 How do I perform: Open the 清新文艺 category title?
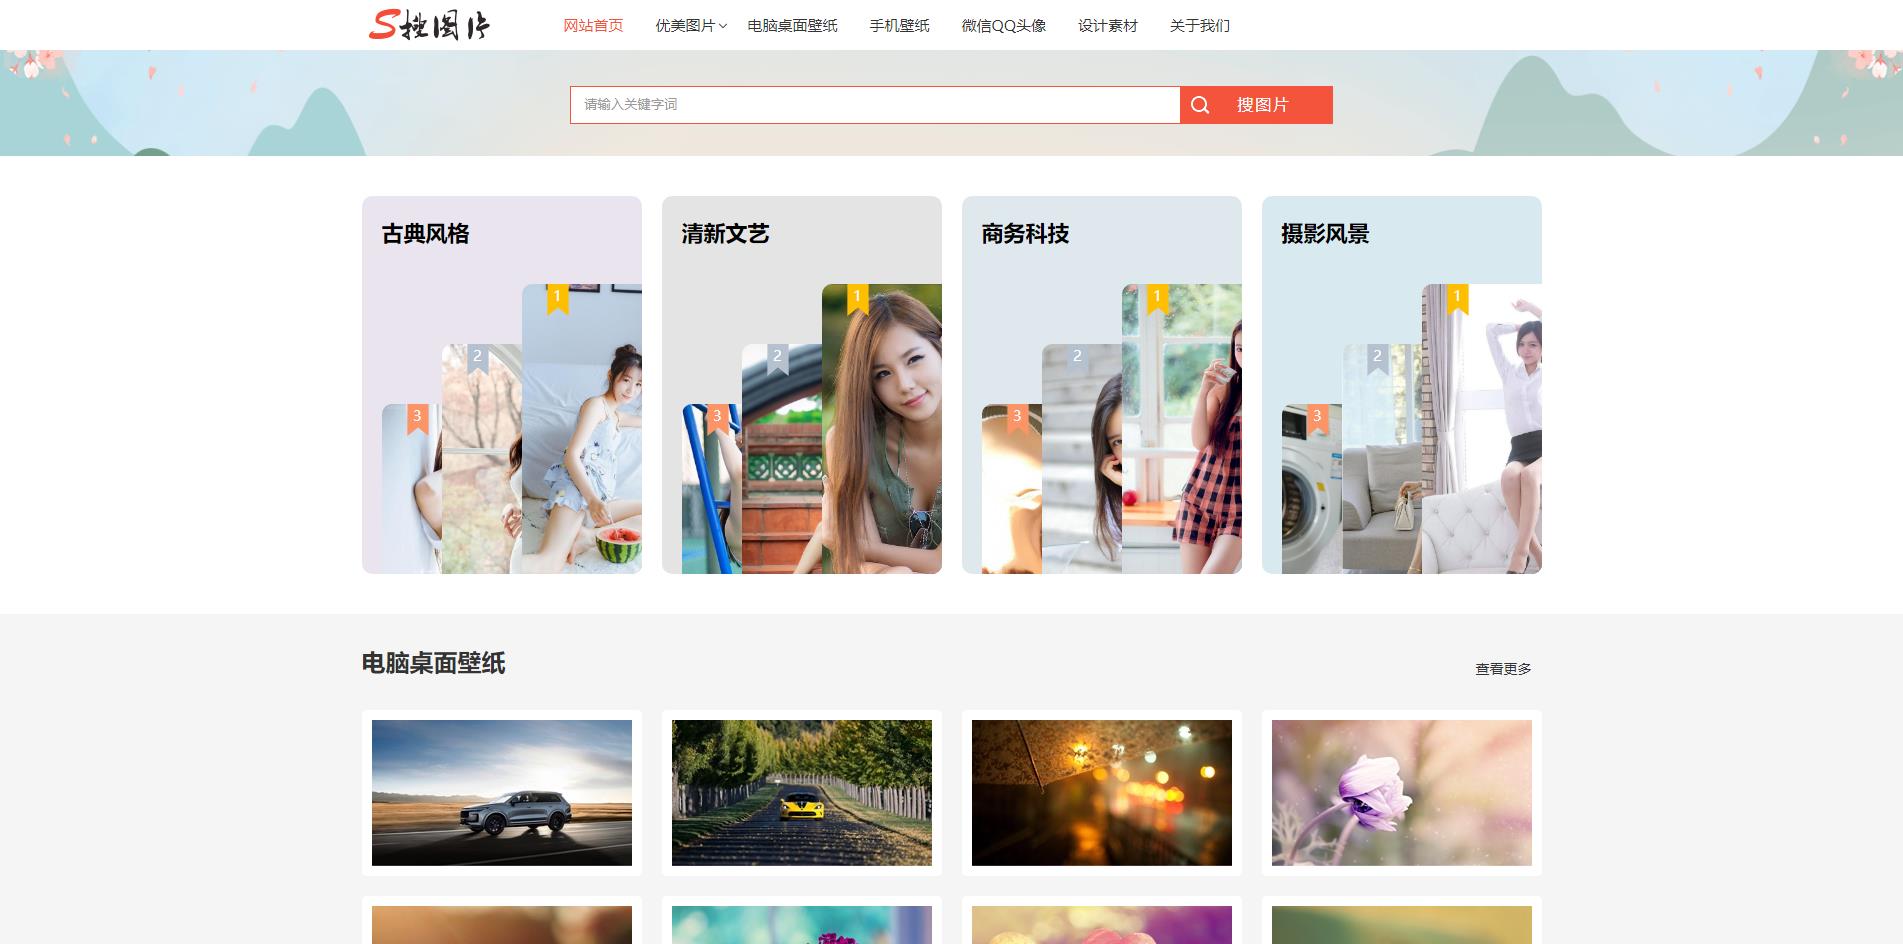pyautogui.click(x=725, y=234)
